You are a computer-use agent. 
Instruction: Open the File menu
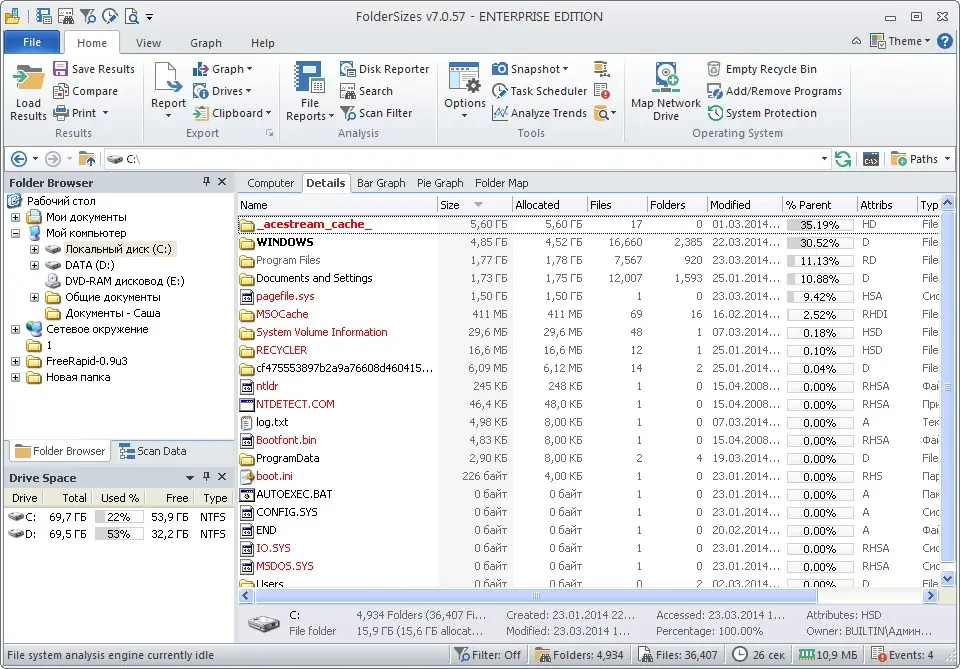point(32,42)
